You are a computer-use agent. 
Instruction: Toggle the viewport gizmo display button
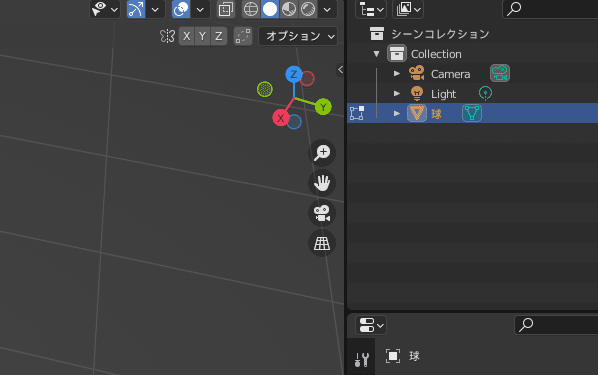pyautogui.click(x=136, y=9)
